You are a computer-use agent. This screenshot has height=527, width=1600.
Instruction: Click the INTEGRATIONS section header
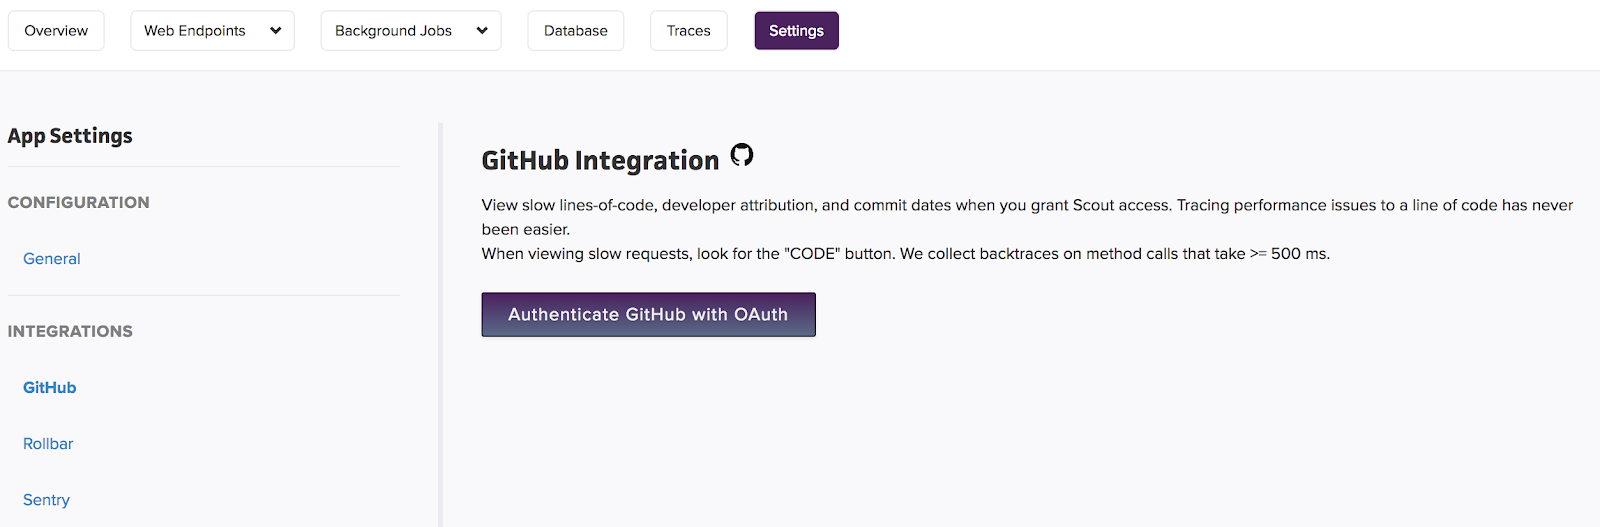pos(70,332)
